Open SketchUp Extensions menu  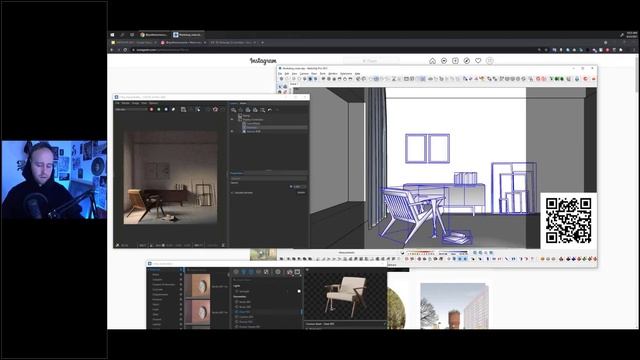346,73
